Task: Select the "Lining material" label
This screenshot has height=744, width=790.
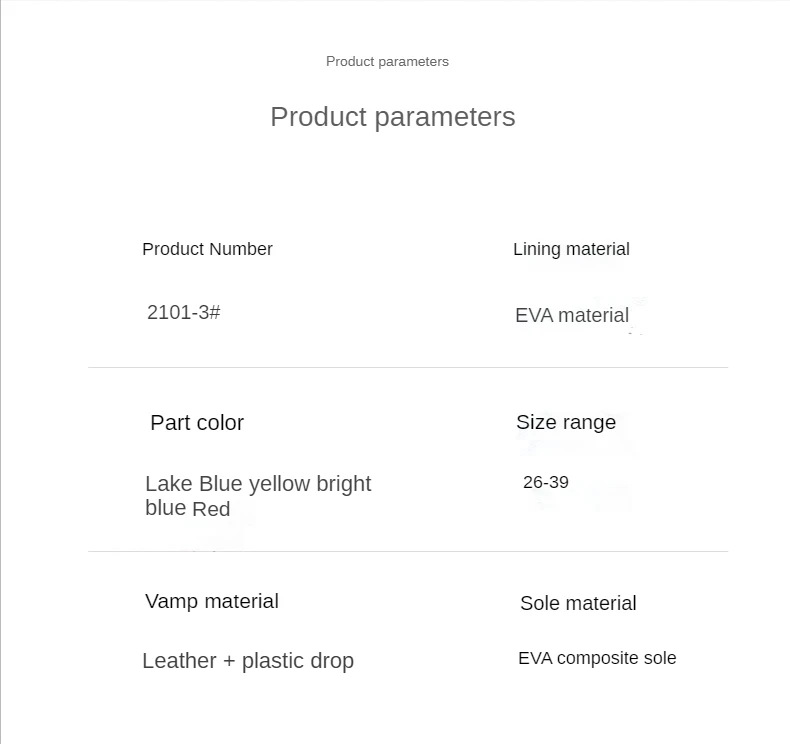Action: point(571,249)
